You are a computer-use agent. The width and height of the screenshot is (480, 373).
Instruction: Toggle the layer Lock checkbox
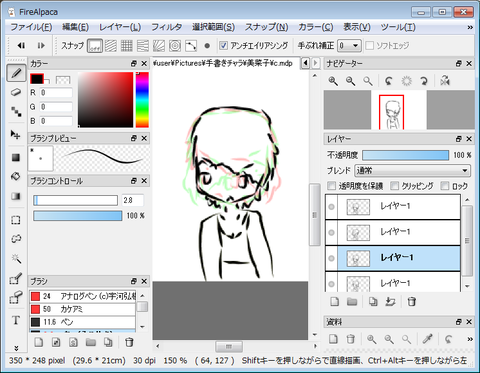[x=445, y=186]
